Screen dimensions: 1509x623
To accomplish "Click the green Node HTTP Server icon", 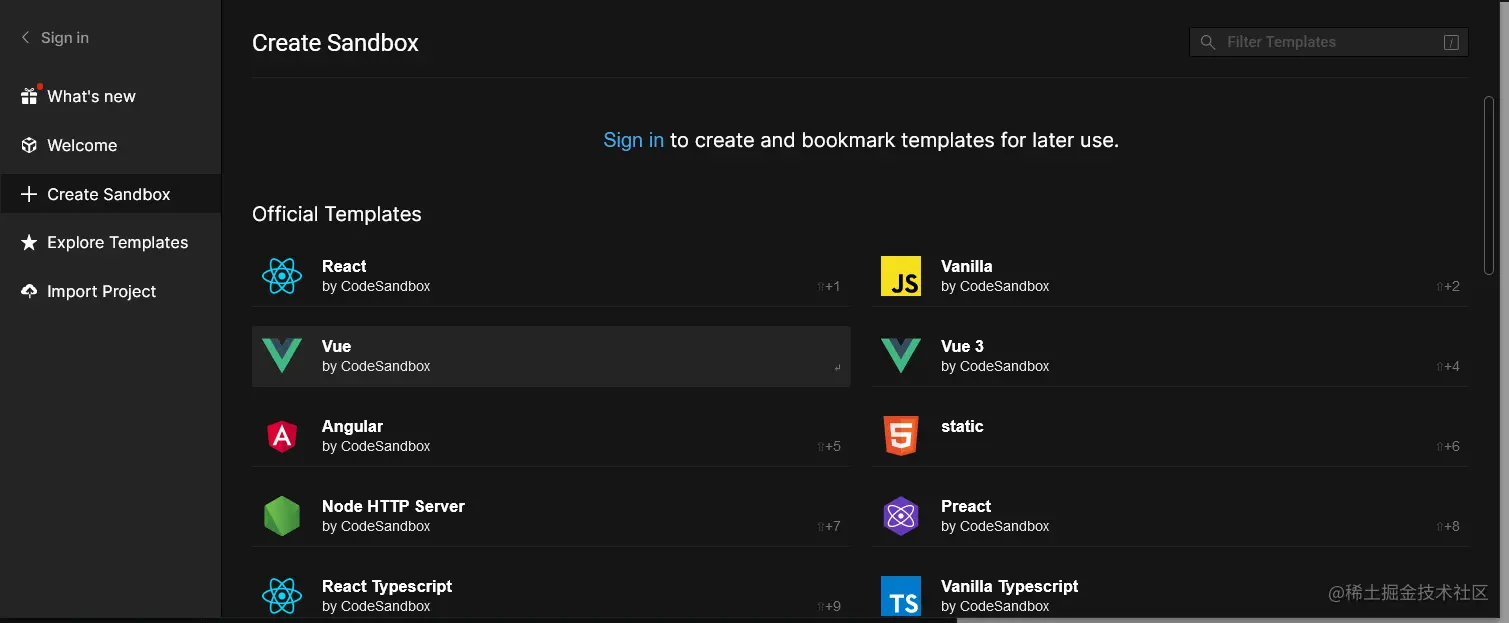I will tap(282, 516).
